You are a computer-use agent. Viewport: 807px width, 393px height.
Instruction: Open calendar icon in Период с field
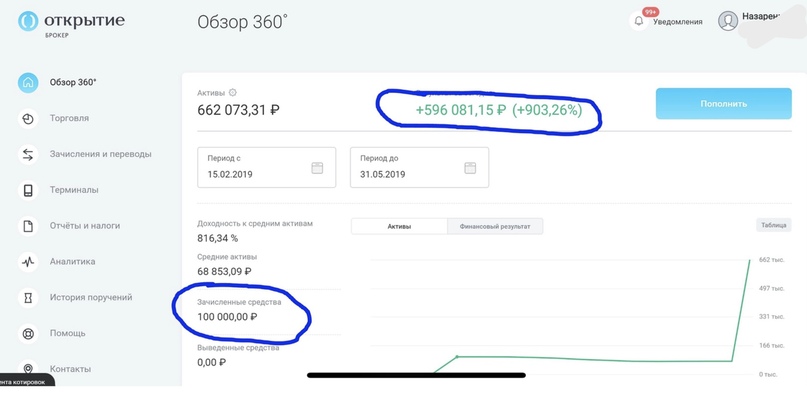pos(317,168)
